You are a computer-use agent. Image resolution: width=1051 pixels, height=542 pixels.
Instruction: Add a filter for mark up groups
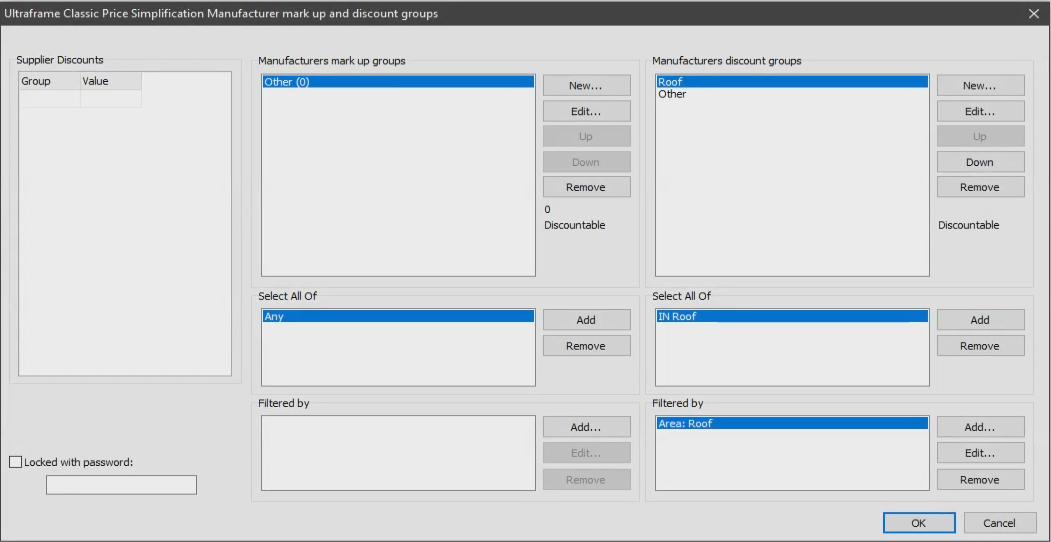pyautogui.click(x=586, y=427)
